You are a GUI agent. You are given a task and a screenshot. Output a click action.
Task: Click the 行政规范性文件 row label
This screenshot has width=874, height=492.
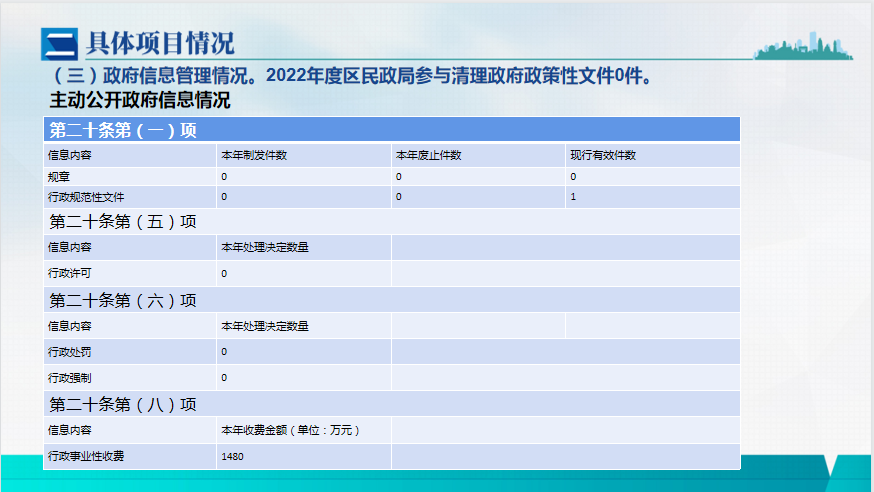tap(86, 197)
